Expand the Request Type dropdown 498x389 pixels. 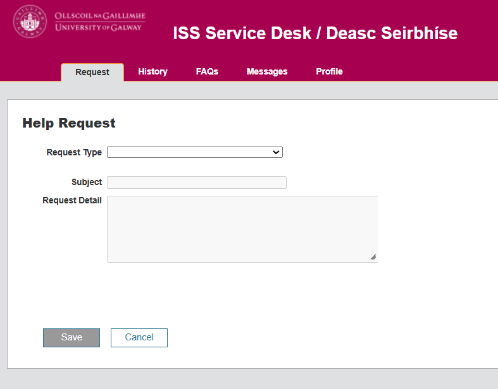195,152
